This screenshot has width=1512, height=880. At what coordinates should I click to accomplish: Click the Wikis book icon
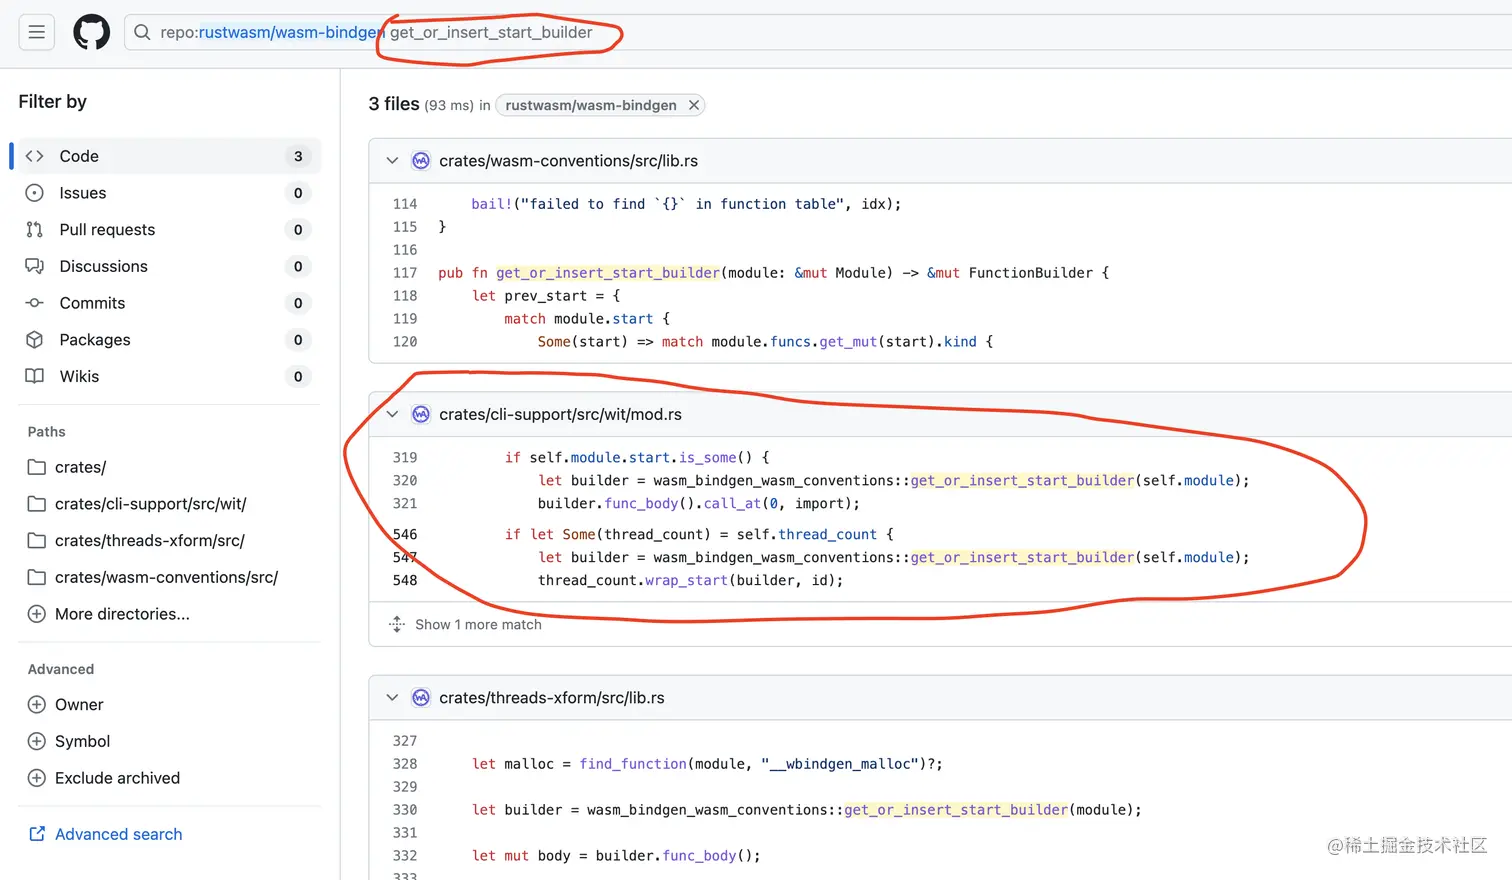click(x=35, y=376)
